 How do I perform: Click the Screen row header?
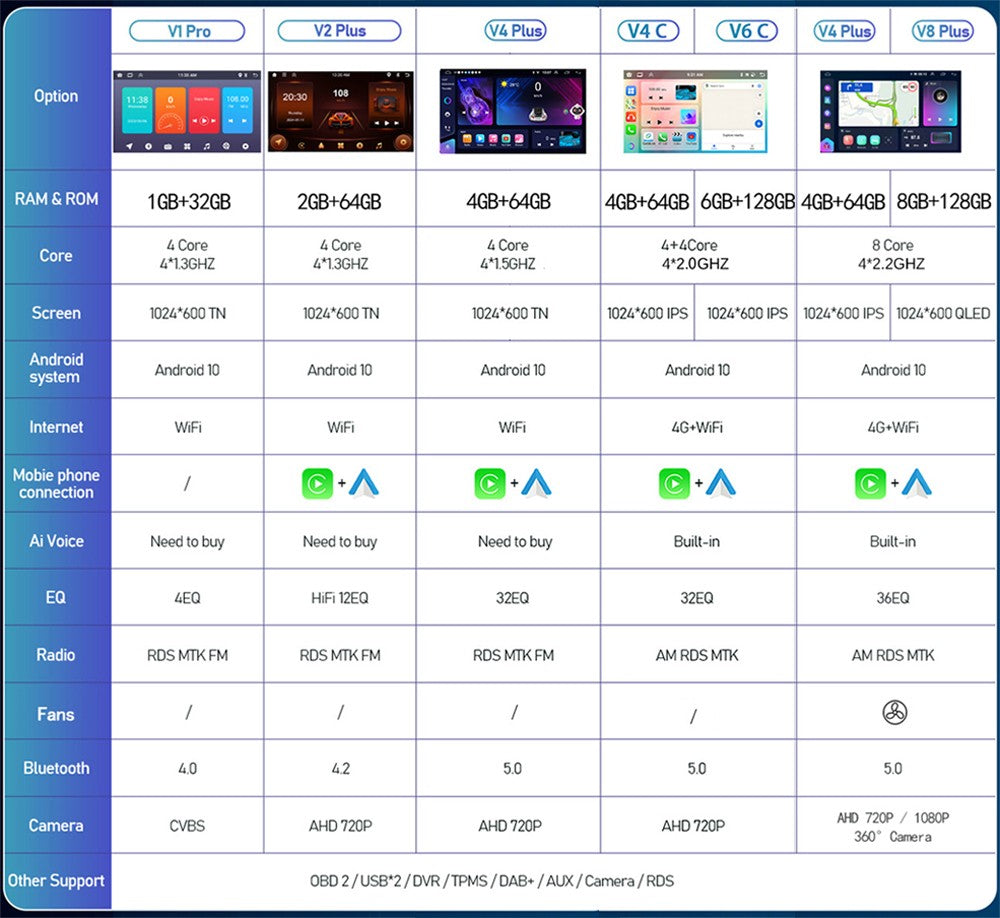pyautogui.click(x=56, y=313)
